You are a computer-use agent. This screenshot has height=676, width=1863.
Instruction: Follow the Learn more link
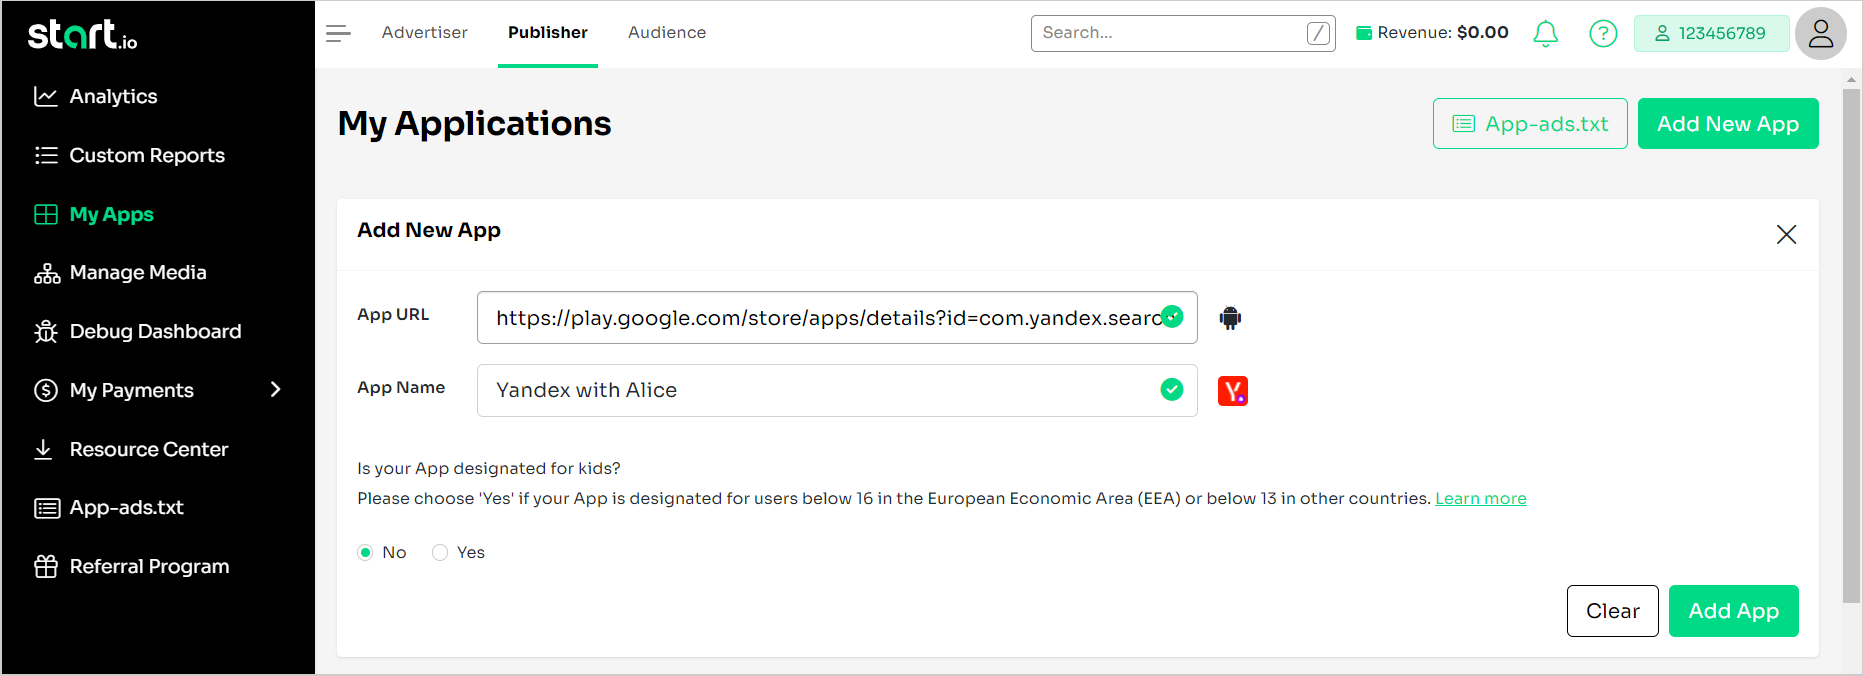(x=1480, y=499)
